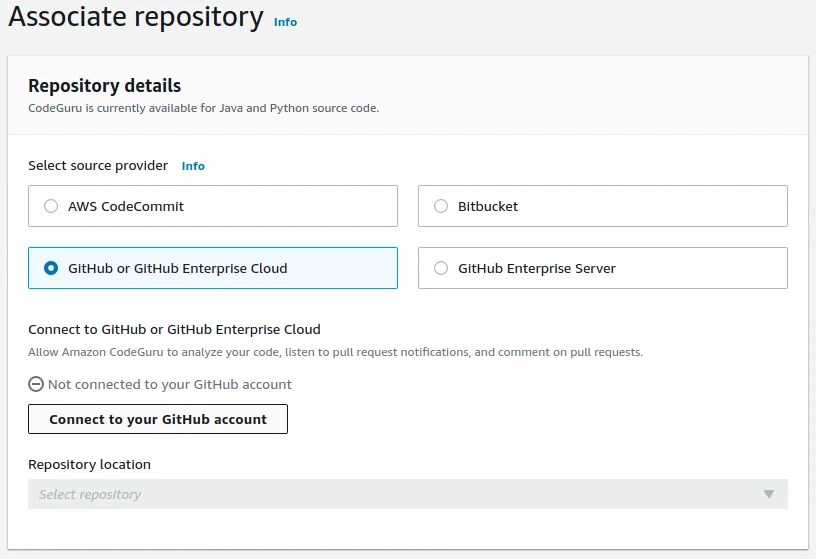This screenshot has height=559, width=816.
Task: Click the GitHub Enterprise Server label
Action: tap(537, 269)
